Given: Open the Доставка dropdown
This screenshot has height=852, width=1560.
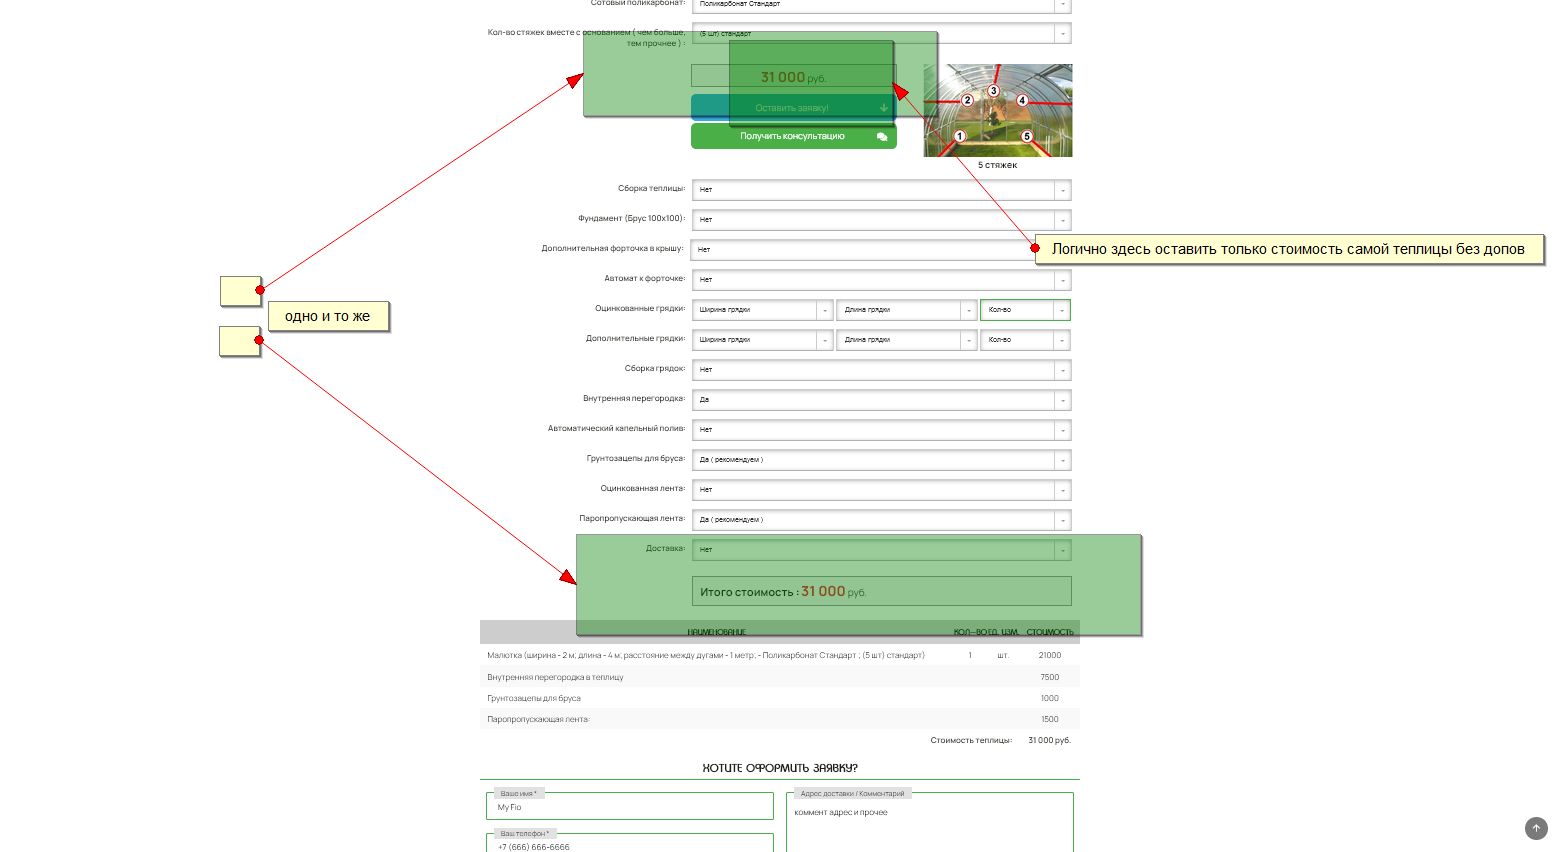Looking at the screenshot, I should pyautogui.click(x=881, y=550).
